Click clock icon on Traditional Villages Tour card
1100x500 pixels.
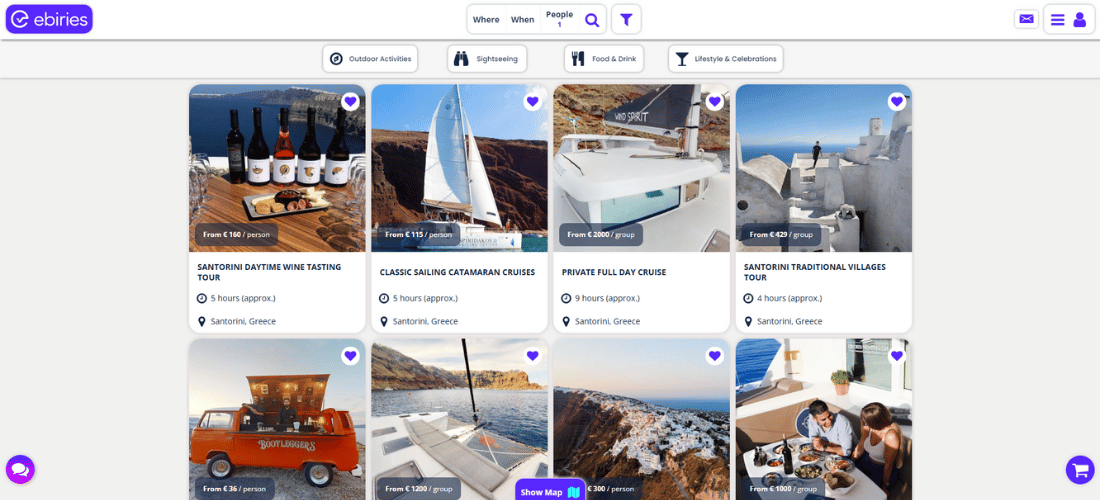tap(749, 298)
